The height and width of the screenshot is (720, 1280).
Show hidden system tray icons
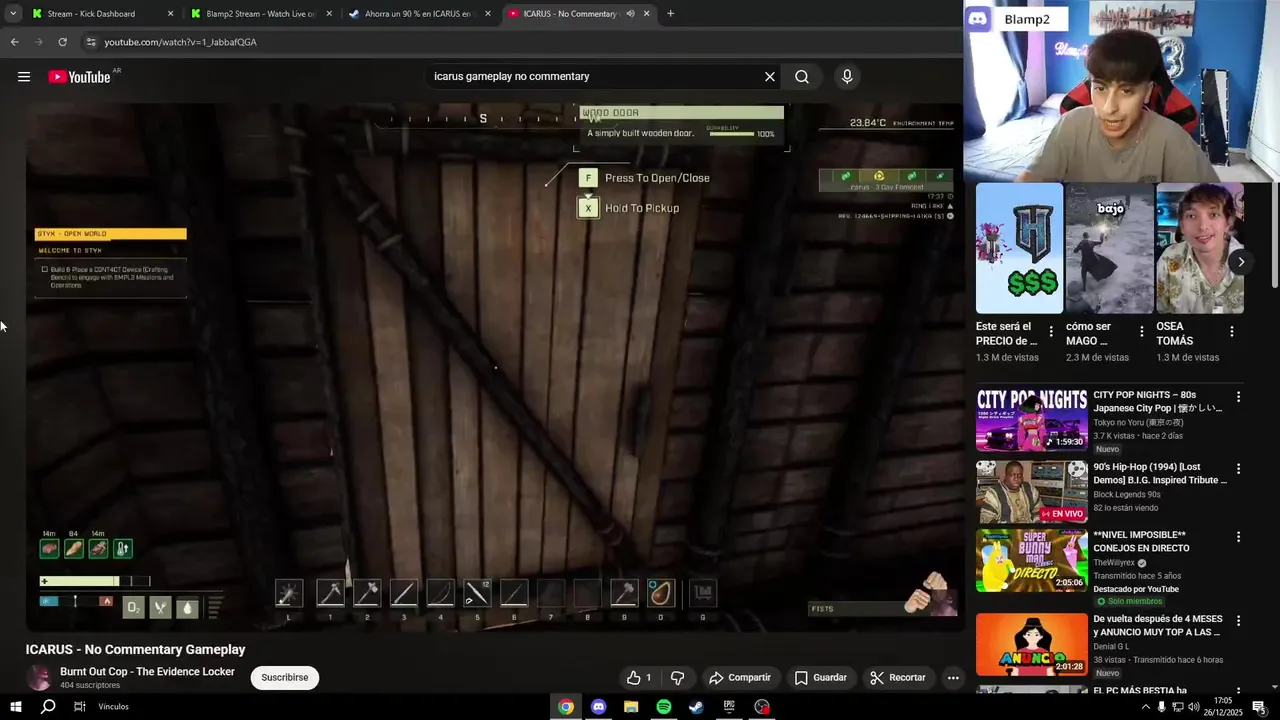(1145, 707)
